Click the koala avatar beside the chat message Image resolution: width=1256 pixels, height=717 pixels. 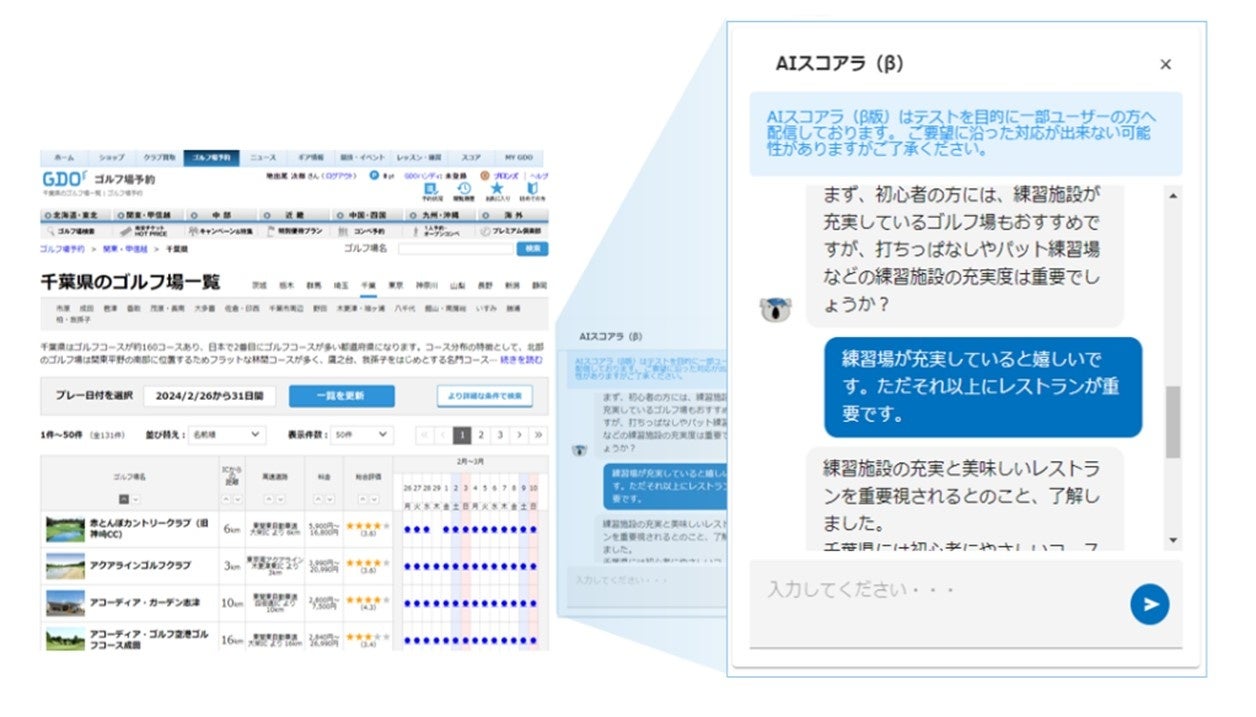pyautogui.click(x=775, y=310)
